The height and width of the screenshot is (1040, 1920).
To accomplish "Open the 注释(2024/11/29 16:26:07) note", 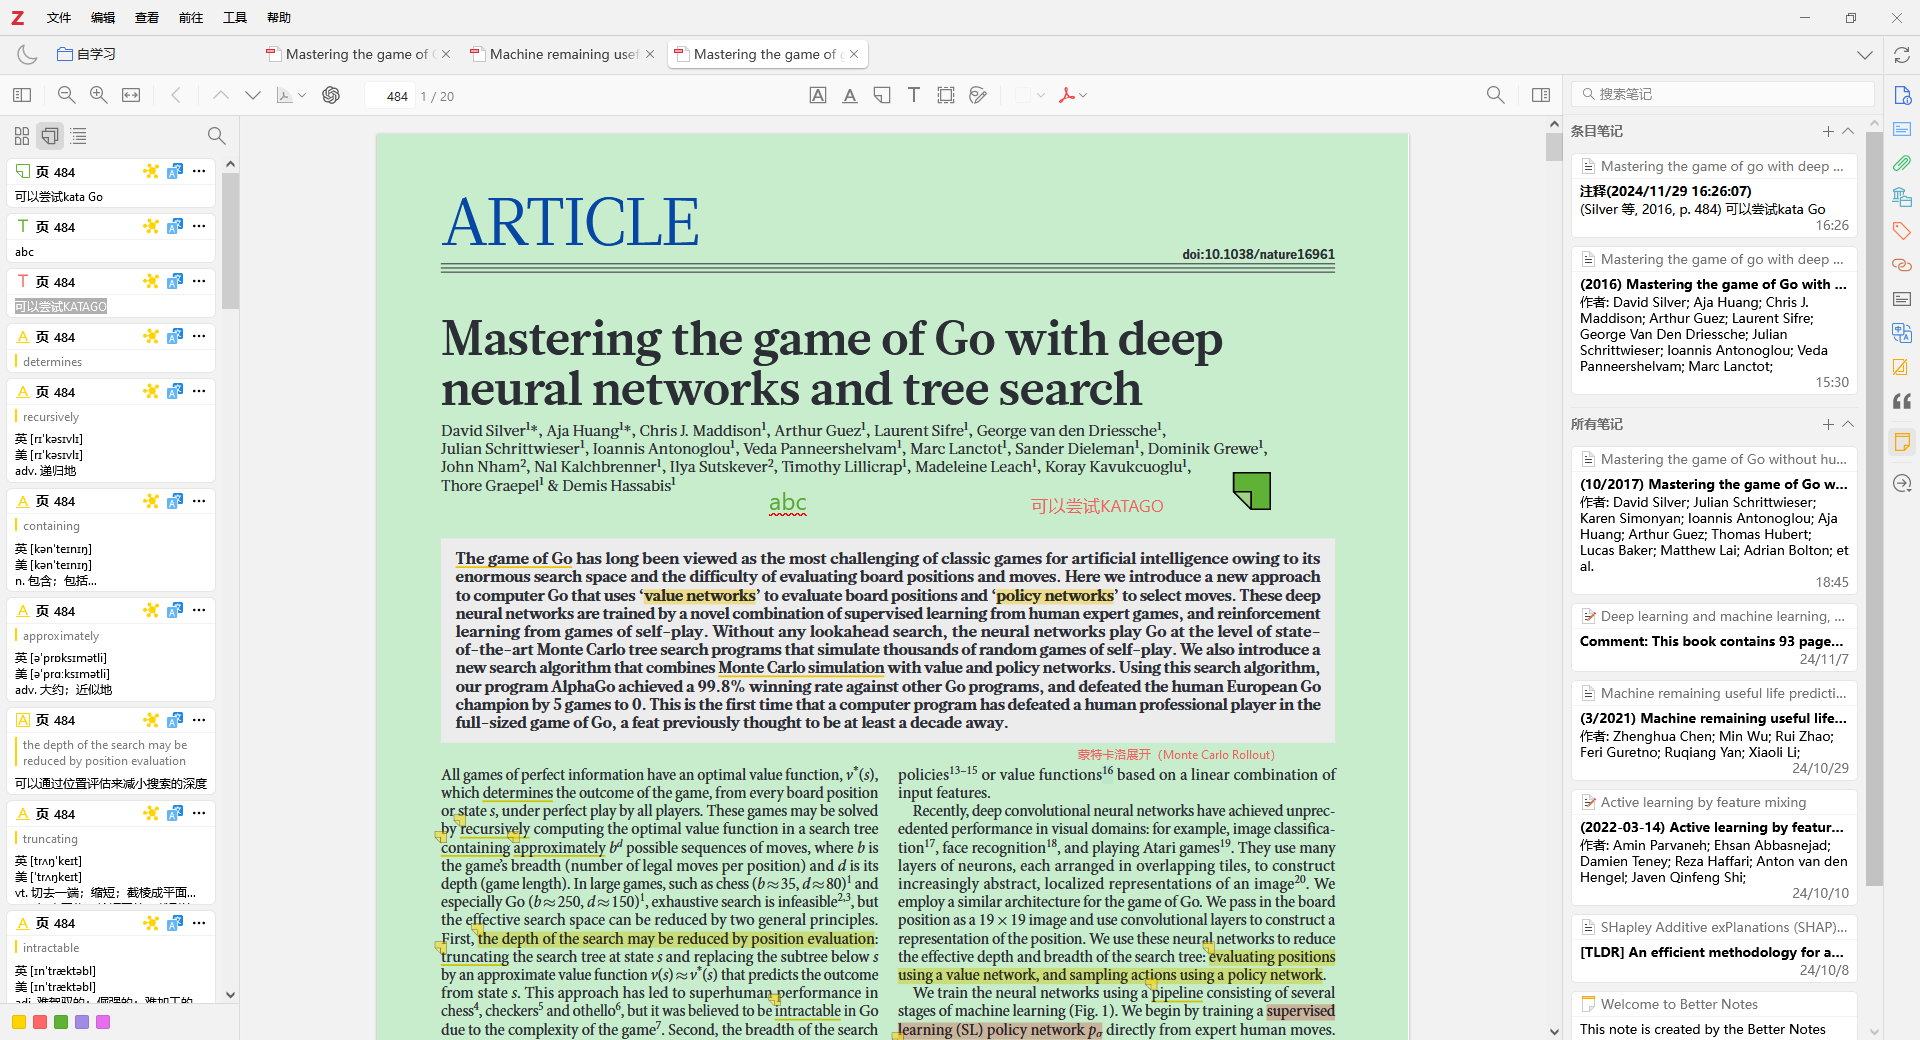I will 1714,195.
